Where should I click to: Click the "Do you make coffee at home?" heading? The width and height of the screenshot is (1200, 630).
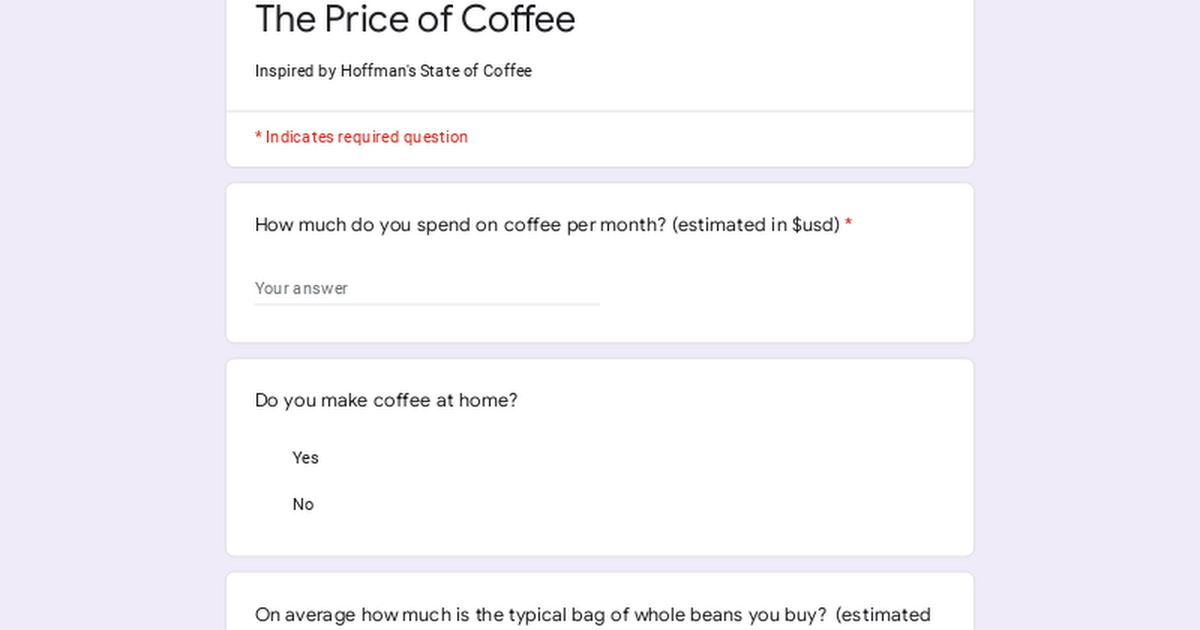(386, 401)
